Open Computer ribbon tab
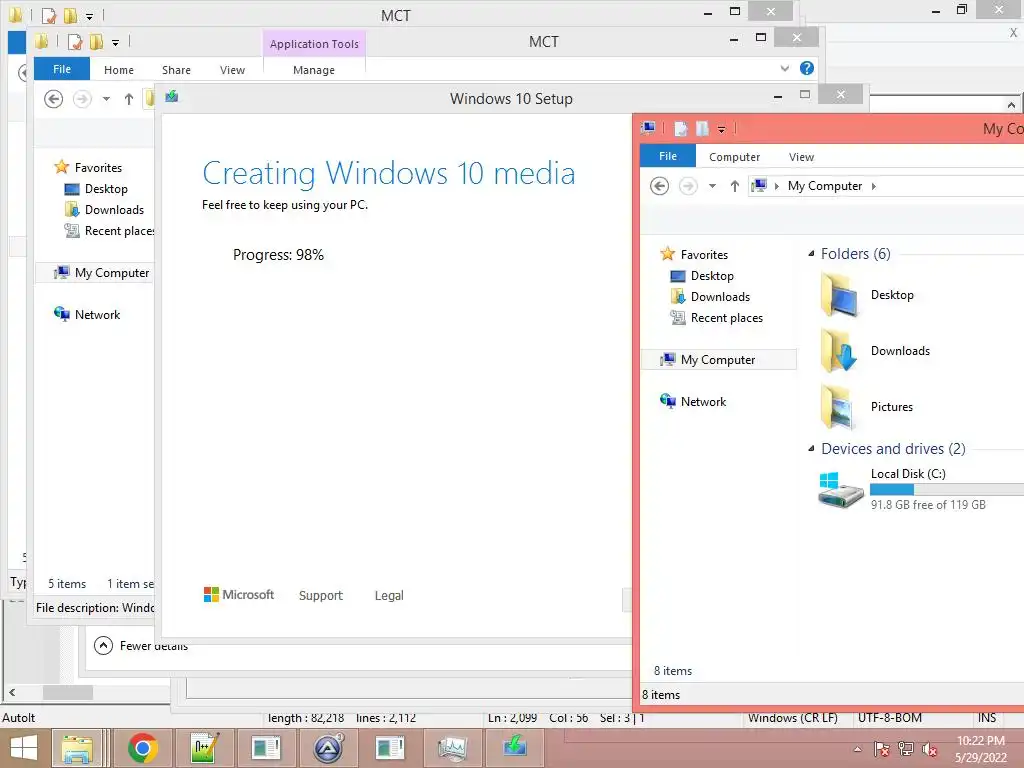Screen dimensions: 1024x768 click(734, 157)
